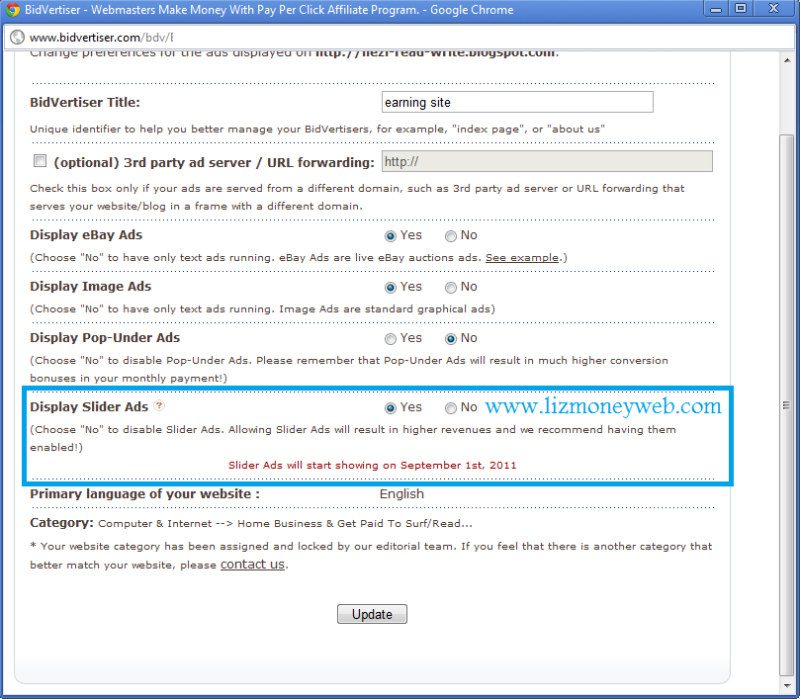Select Yes for Display Pop-Under Ads
800x699 pixels.
coord(390,339)
